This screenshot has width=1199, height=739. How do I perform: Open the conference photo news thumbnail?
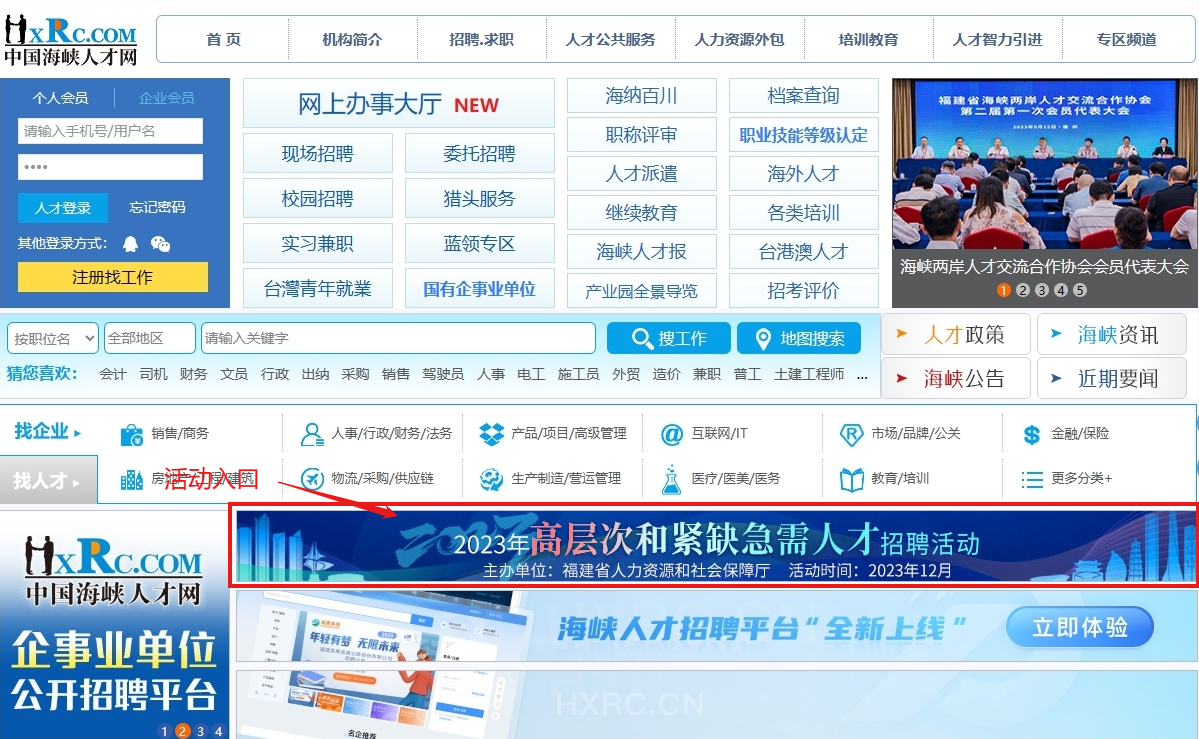point(1045,164)
